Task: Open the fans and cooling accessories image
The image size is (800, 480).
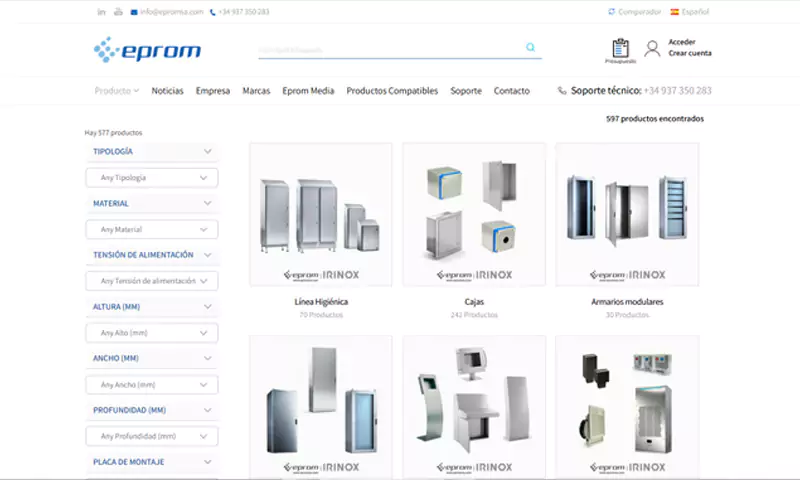Action: [x=627, y=407]
